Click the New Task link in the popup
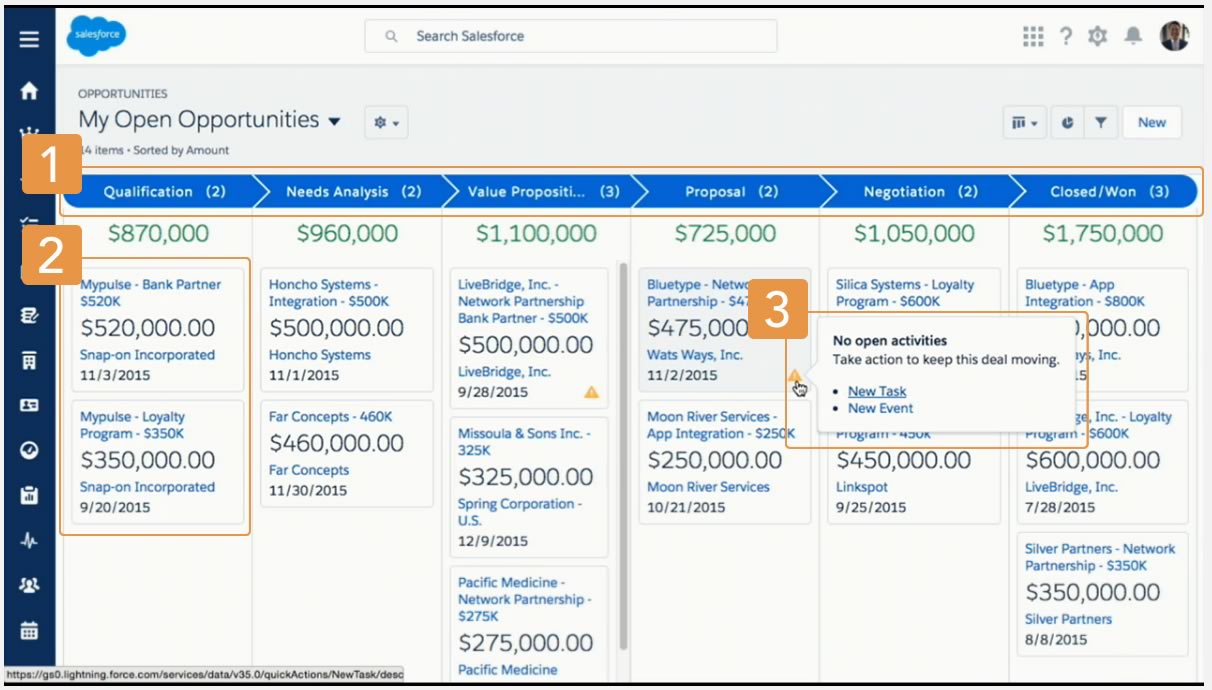This screenshot has width=1212, height=690. [x=877, y=391]
